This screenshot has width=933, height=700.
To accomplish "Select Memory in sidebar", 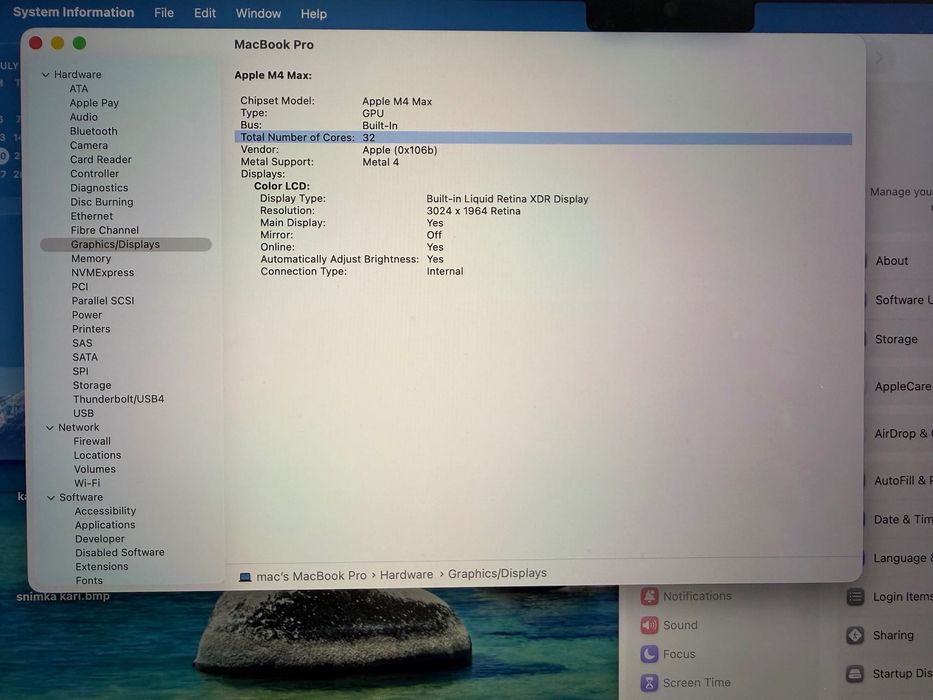I will [x=91, y=259].
